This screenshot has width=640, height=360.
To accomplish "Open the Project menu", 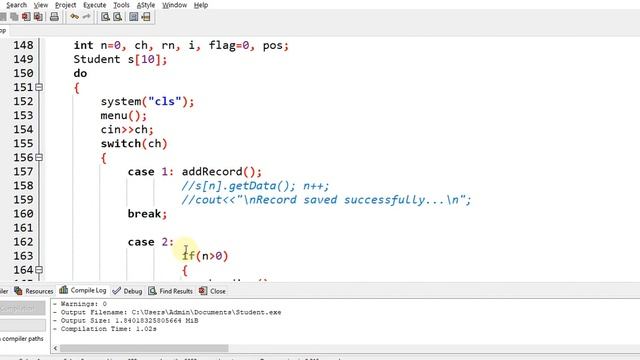I will 65,5.
